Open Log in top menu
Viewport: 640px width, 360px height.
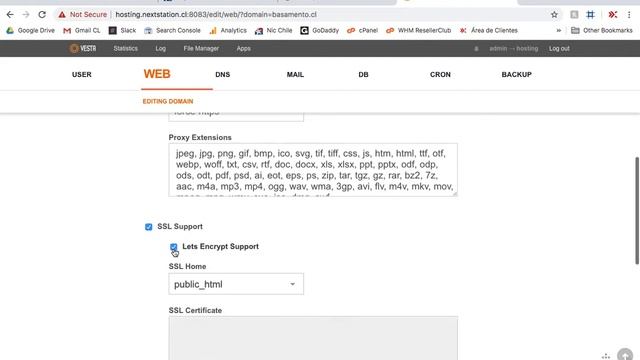click(x=160, y=48)
